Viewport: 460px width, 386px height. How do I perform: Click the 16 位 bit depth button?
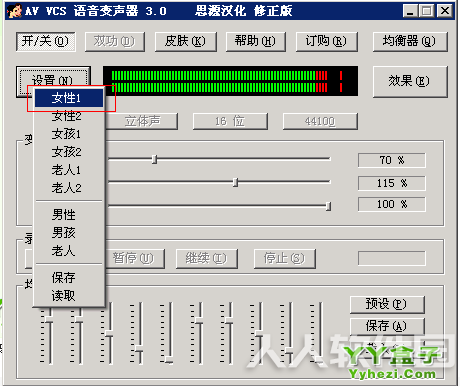(230, 121)
